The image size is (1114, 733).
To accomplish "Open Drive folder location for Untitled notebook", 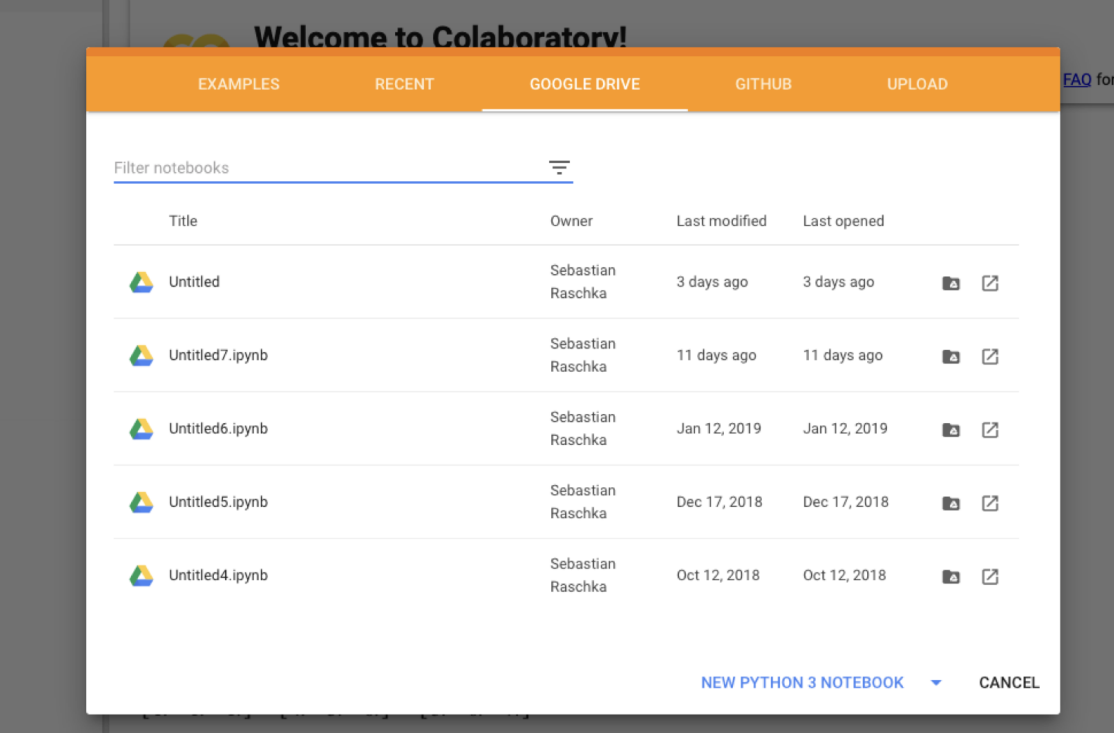I will coord(951,283).
